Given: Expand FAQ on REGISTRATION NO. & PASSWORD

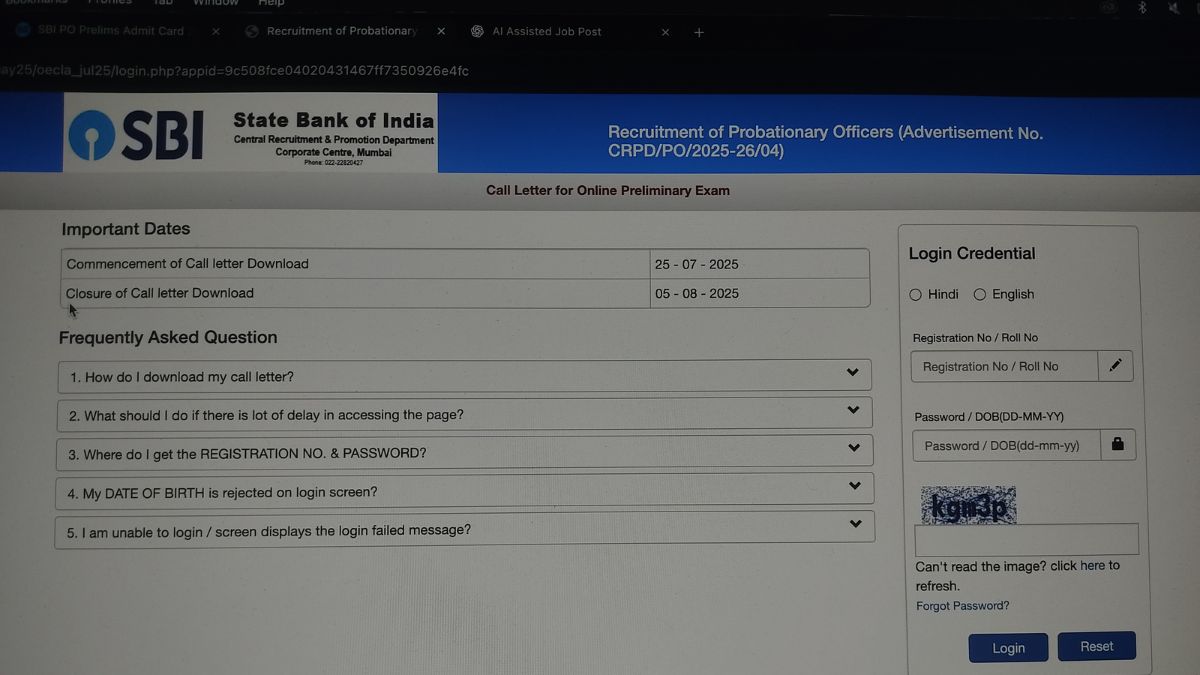Looking at the screenshot, I should 464,452.
